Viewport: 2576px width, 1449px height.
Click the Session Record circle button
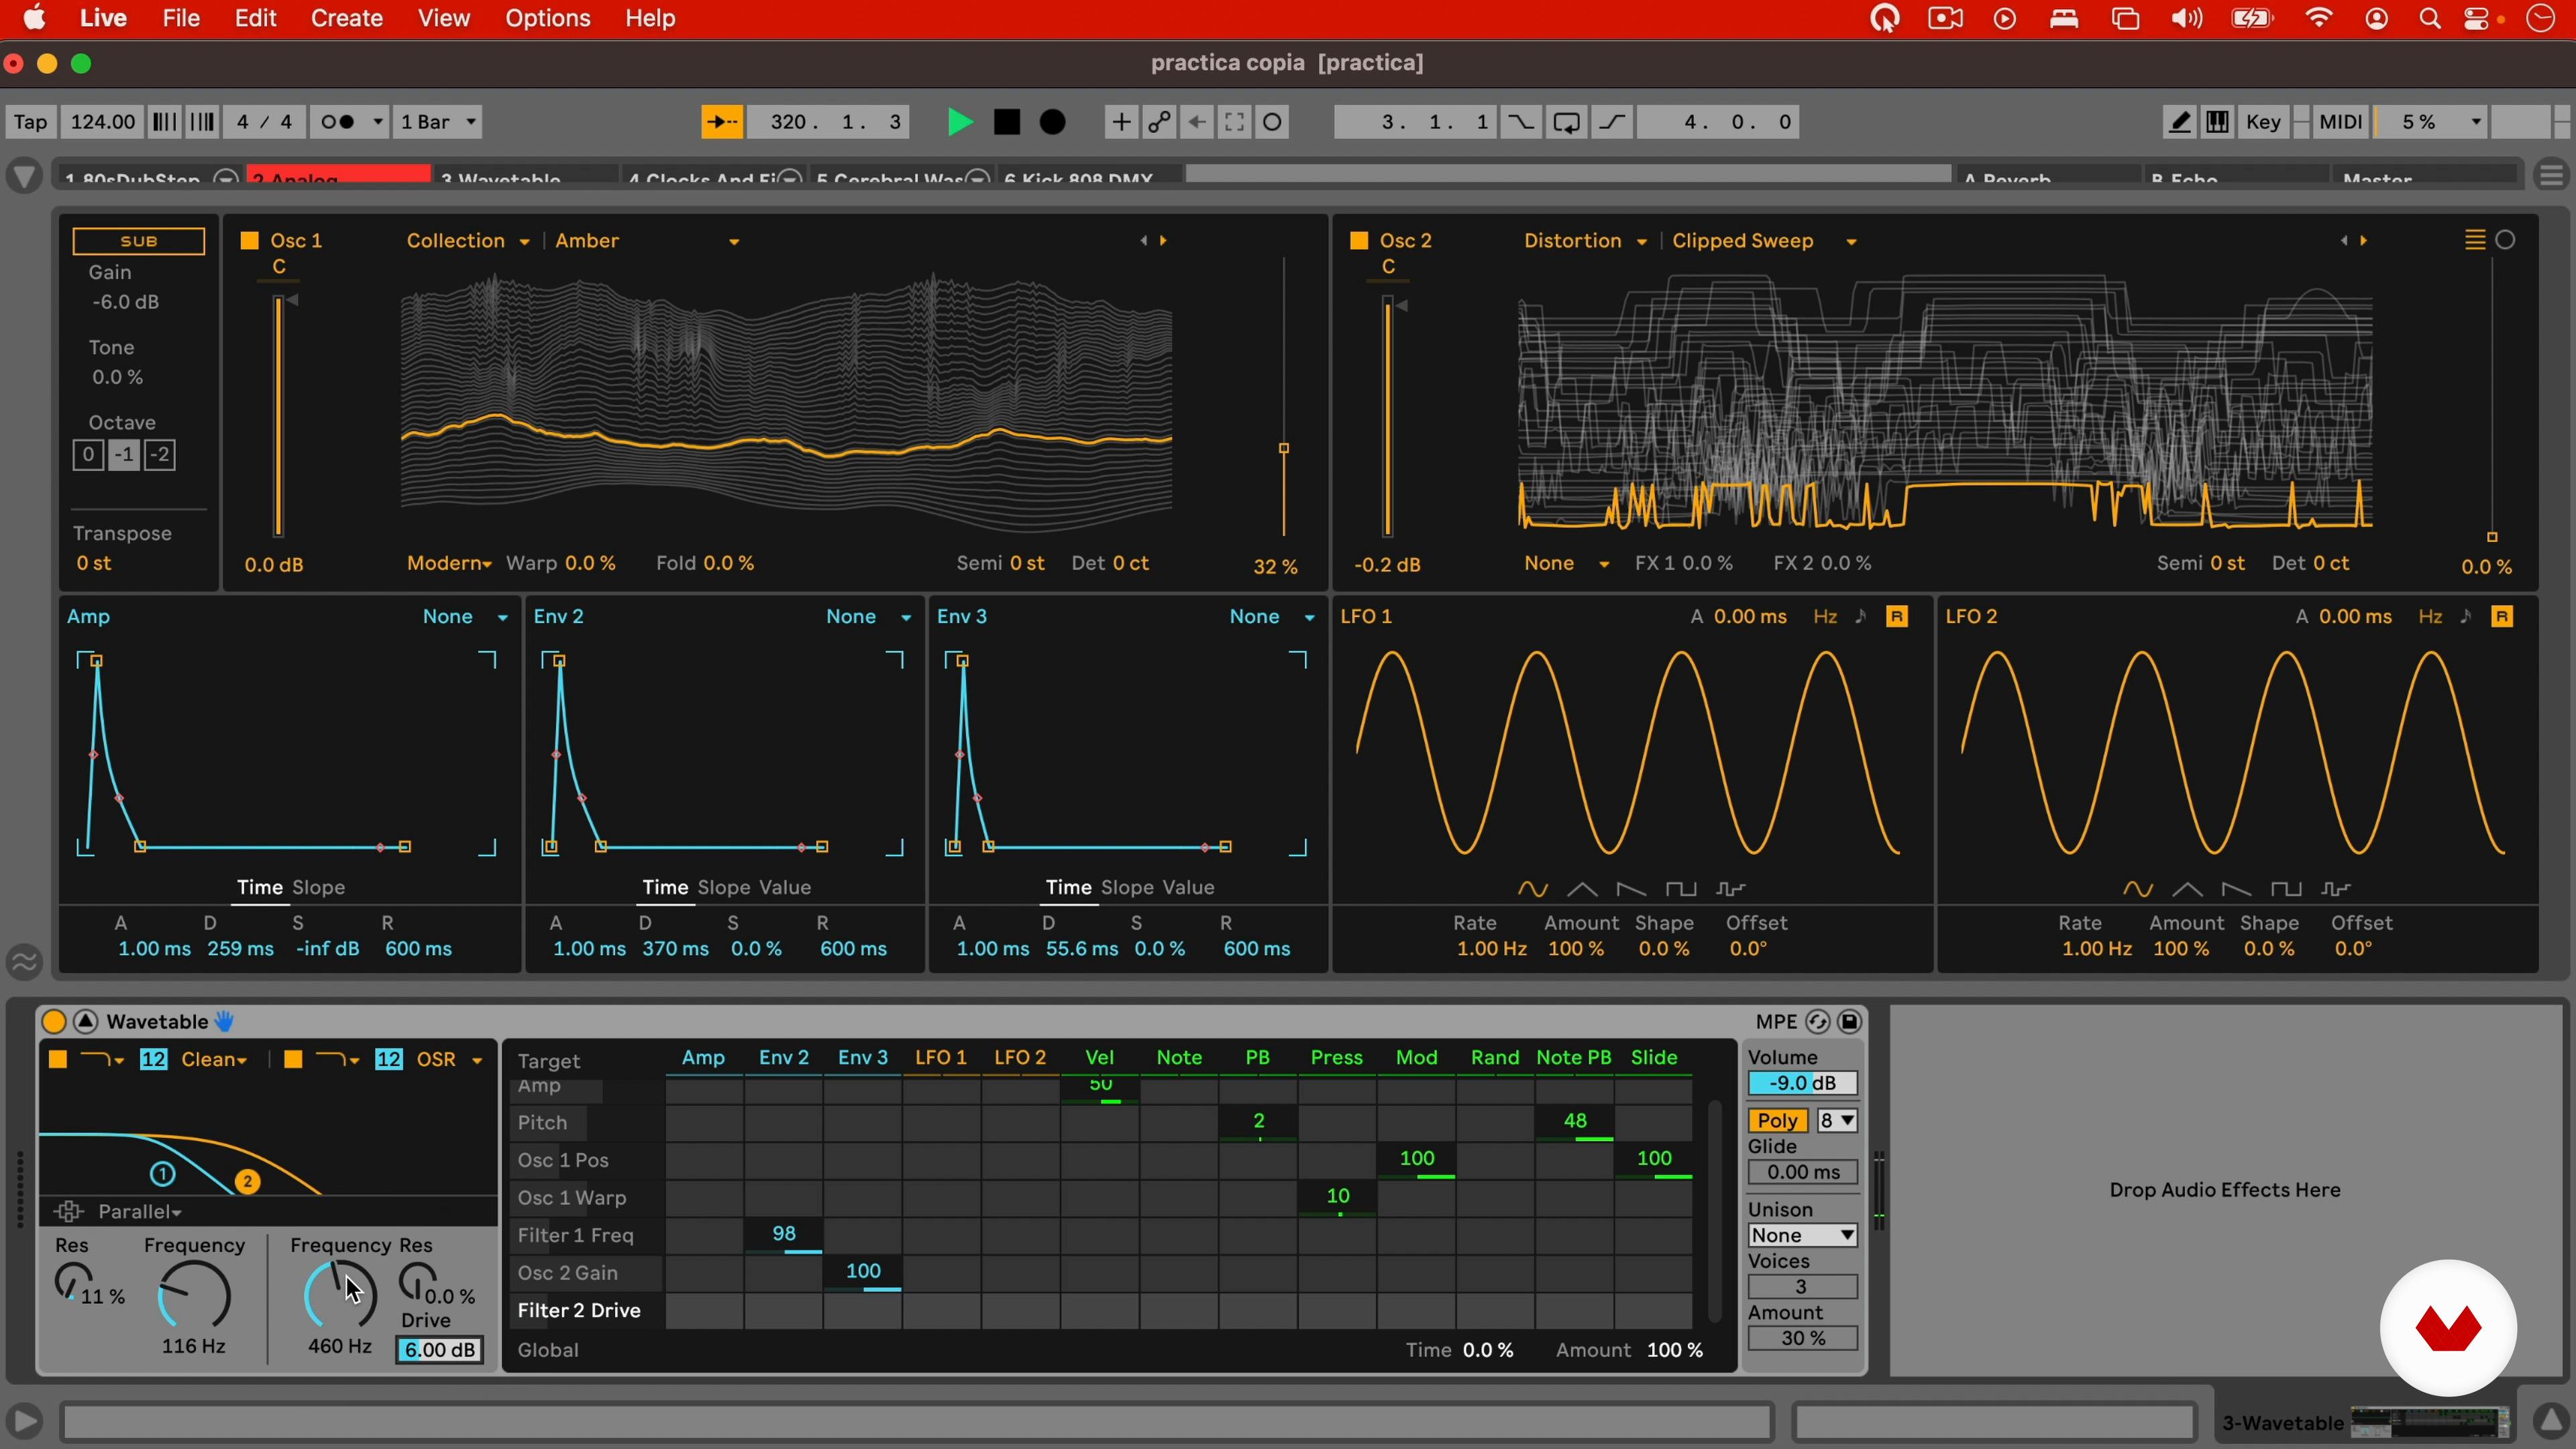pyautogui.click(x=1273, y=122)
